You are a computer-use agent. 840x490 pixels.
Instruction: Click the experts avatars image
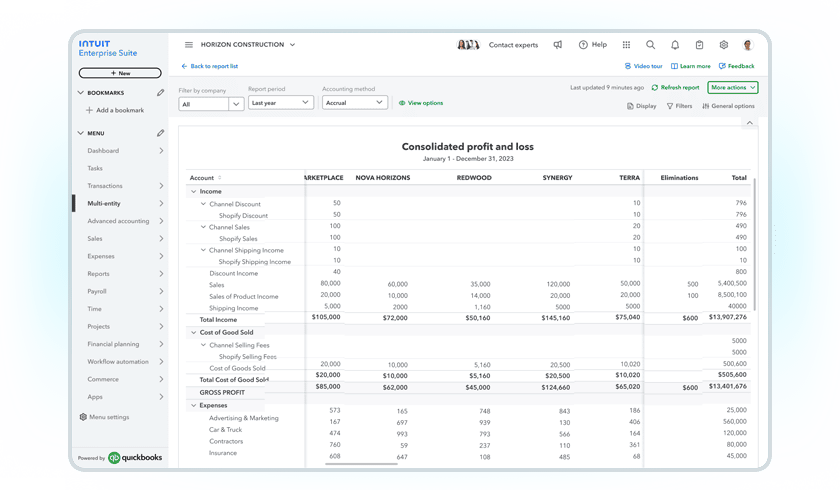pyautogui.click(x=468, y=45)
